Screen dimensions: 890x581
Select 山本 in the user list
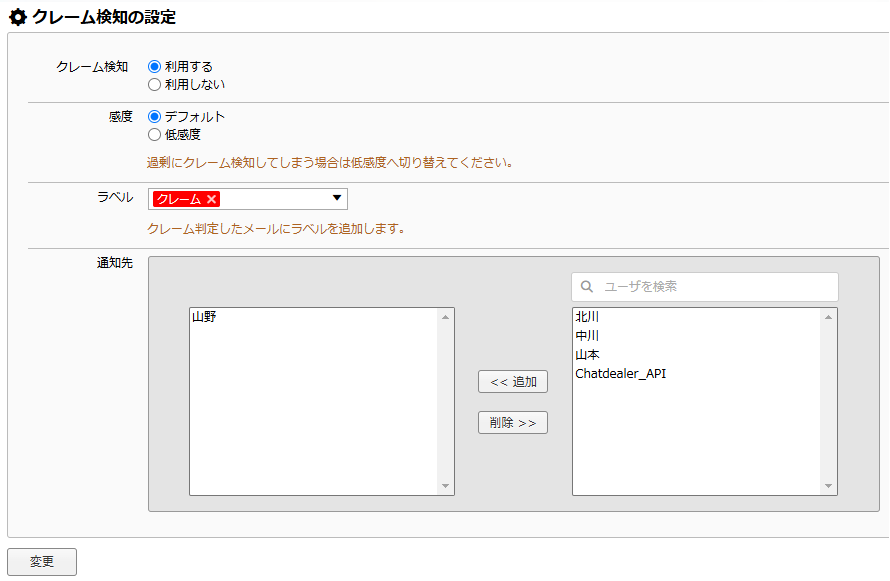tap(587, 355)
